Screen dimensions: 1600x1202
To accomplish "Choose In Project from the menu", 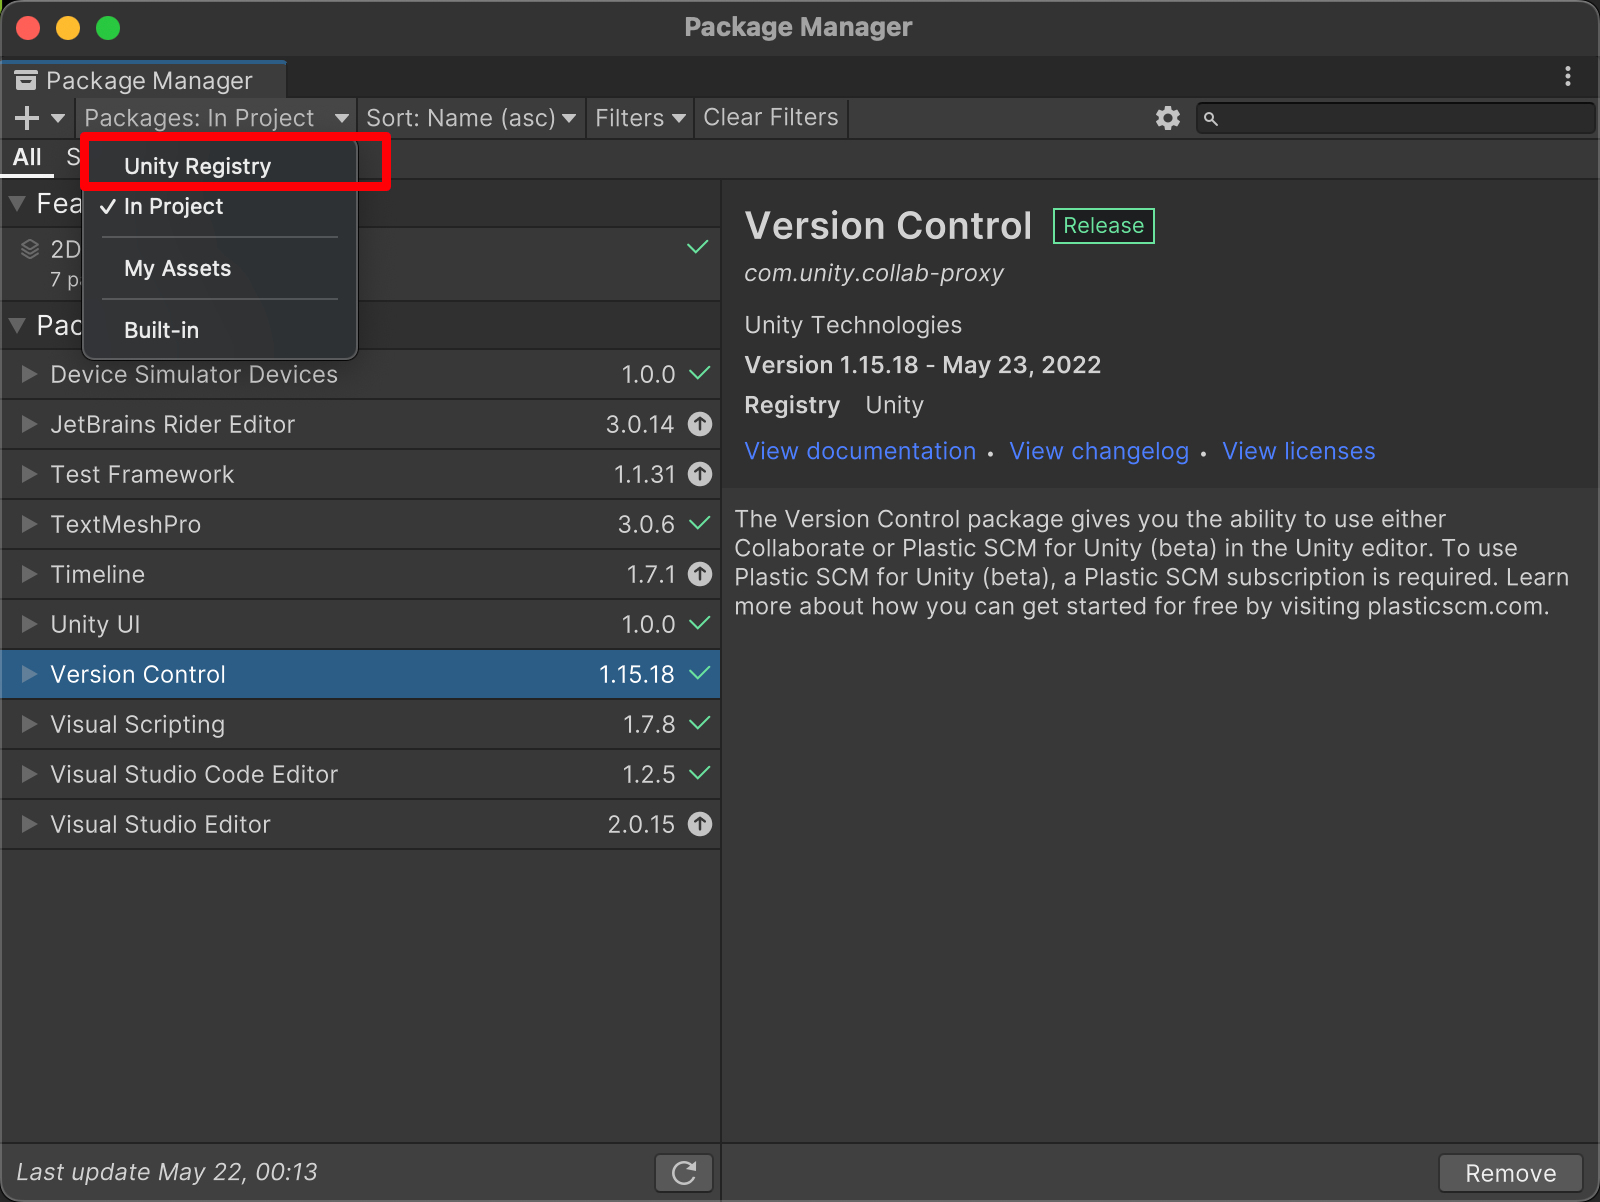I will pos(220,206).
